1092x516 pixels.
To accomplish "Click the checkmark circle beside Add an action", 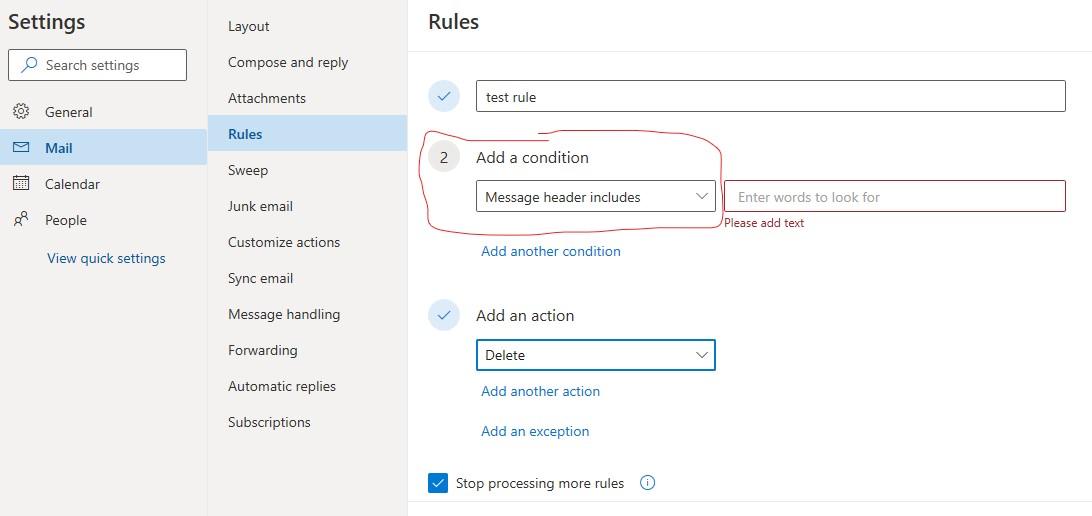I will pos(444,315).
